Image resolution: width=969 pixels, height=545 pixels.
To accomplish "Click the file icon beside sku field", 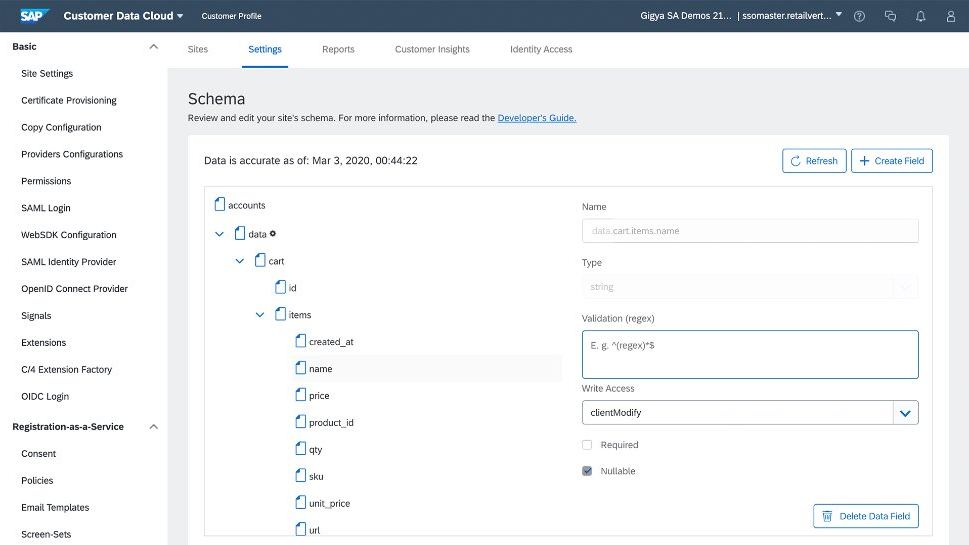I will click(x=300, y=476).
